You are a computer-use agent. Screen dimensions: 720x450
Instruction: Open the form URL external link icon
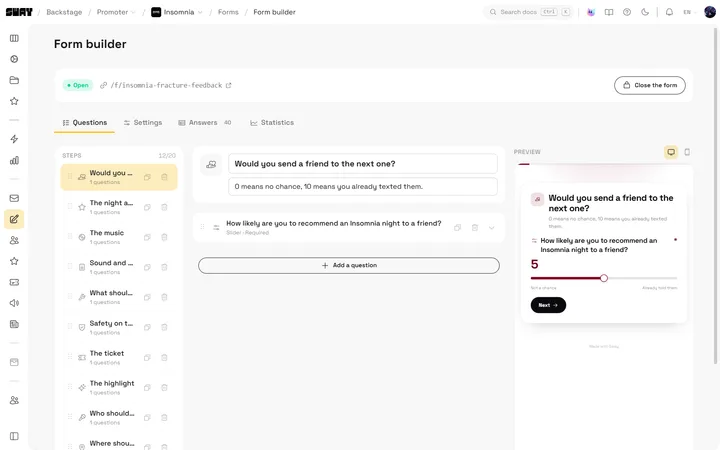click(x=229, y=85)
